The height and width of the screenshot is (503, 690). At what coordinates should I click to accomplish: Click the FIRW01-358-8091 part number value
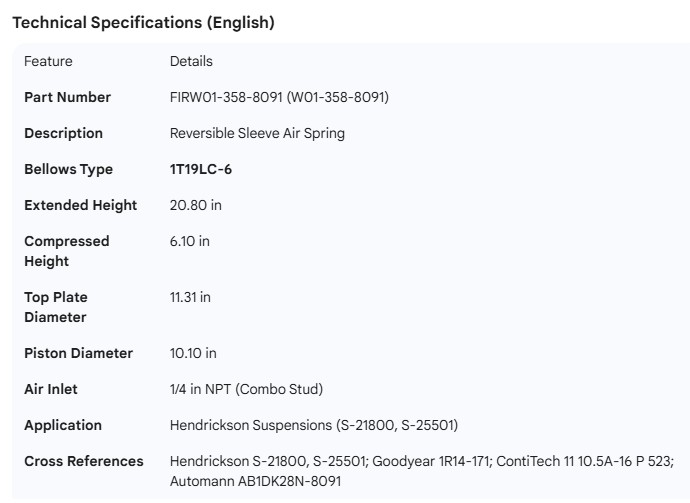(279, 97)
